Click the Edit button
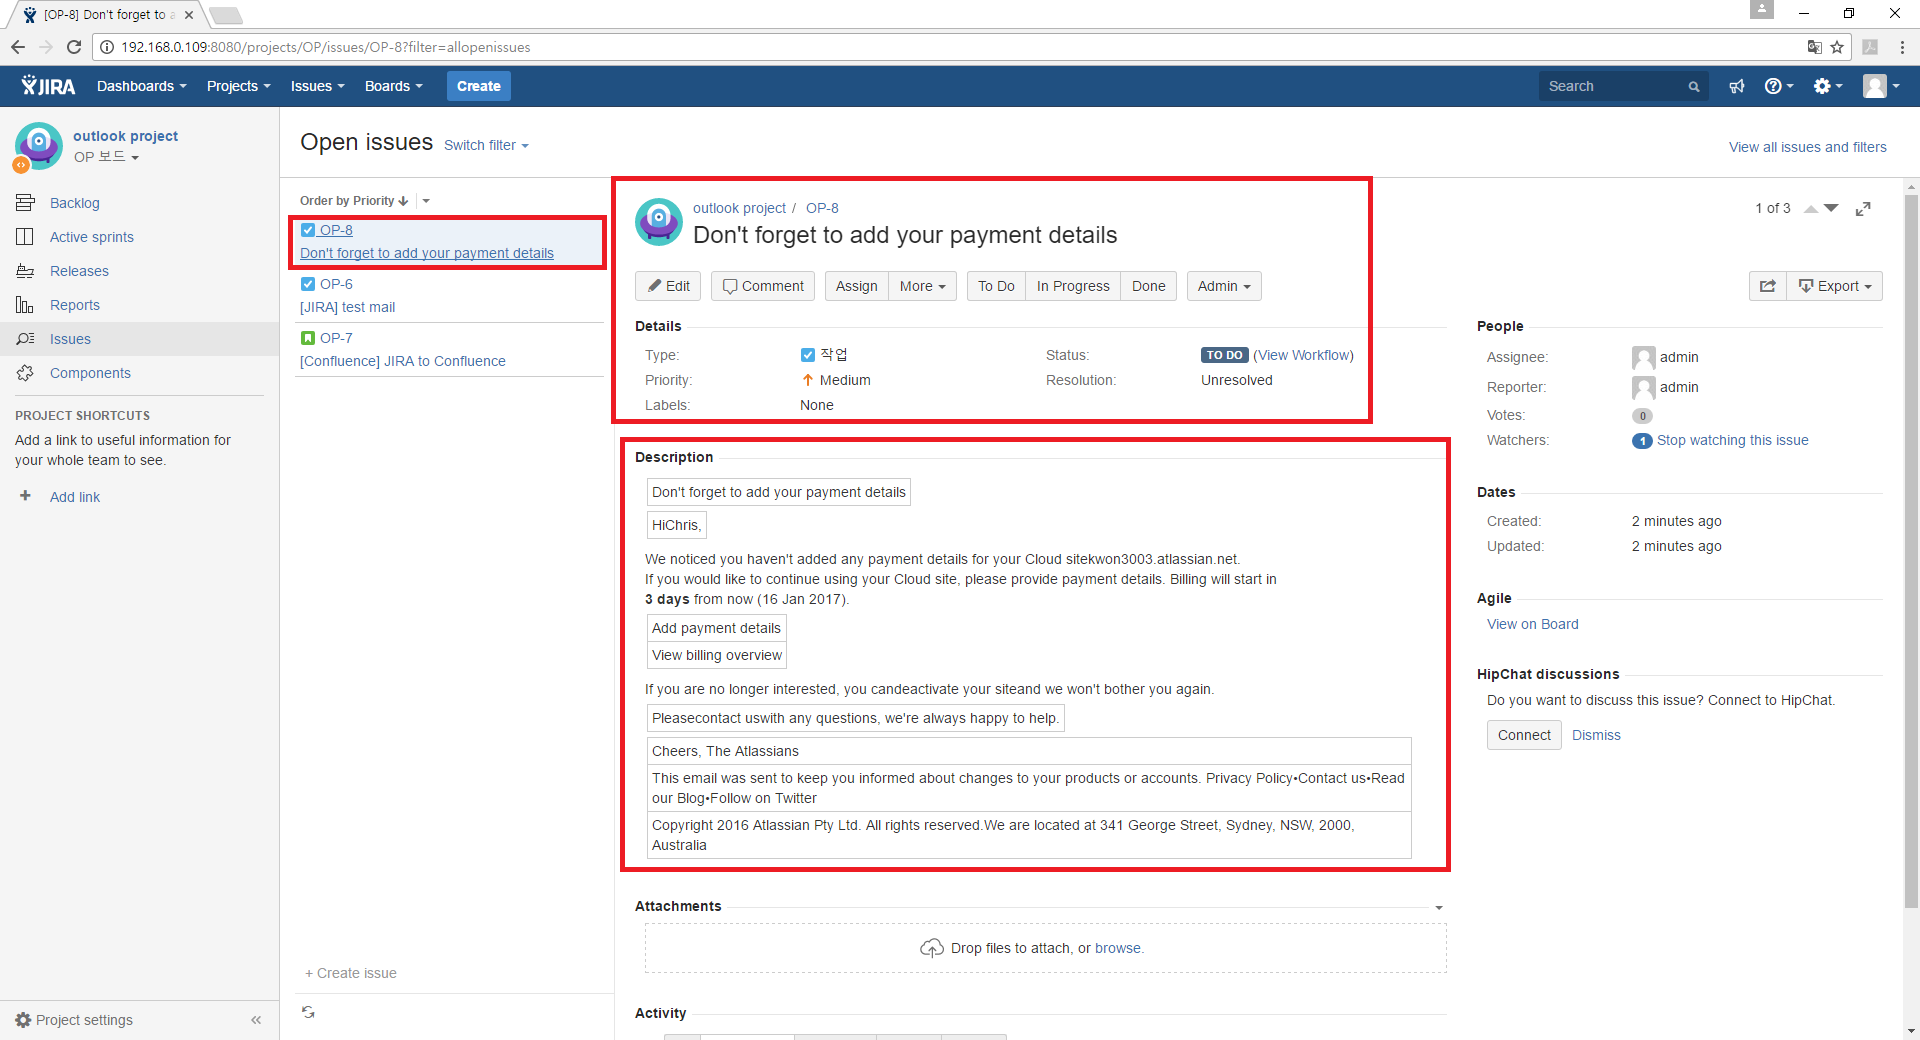1920x1040 pixels. (668, 286)
